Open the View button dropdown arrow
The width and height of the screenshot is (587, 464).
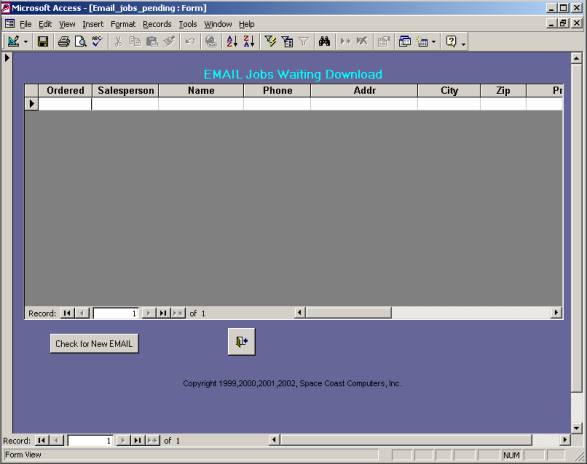(26, 42)
